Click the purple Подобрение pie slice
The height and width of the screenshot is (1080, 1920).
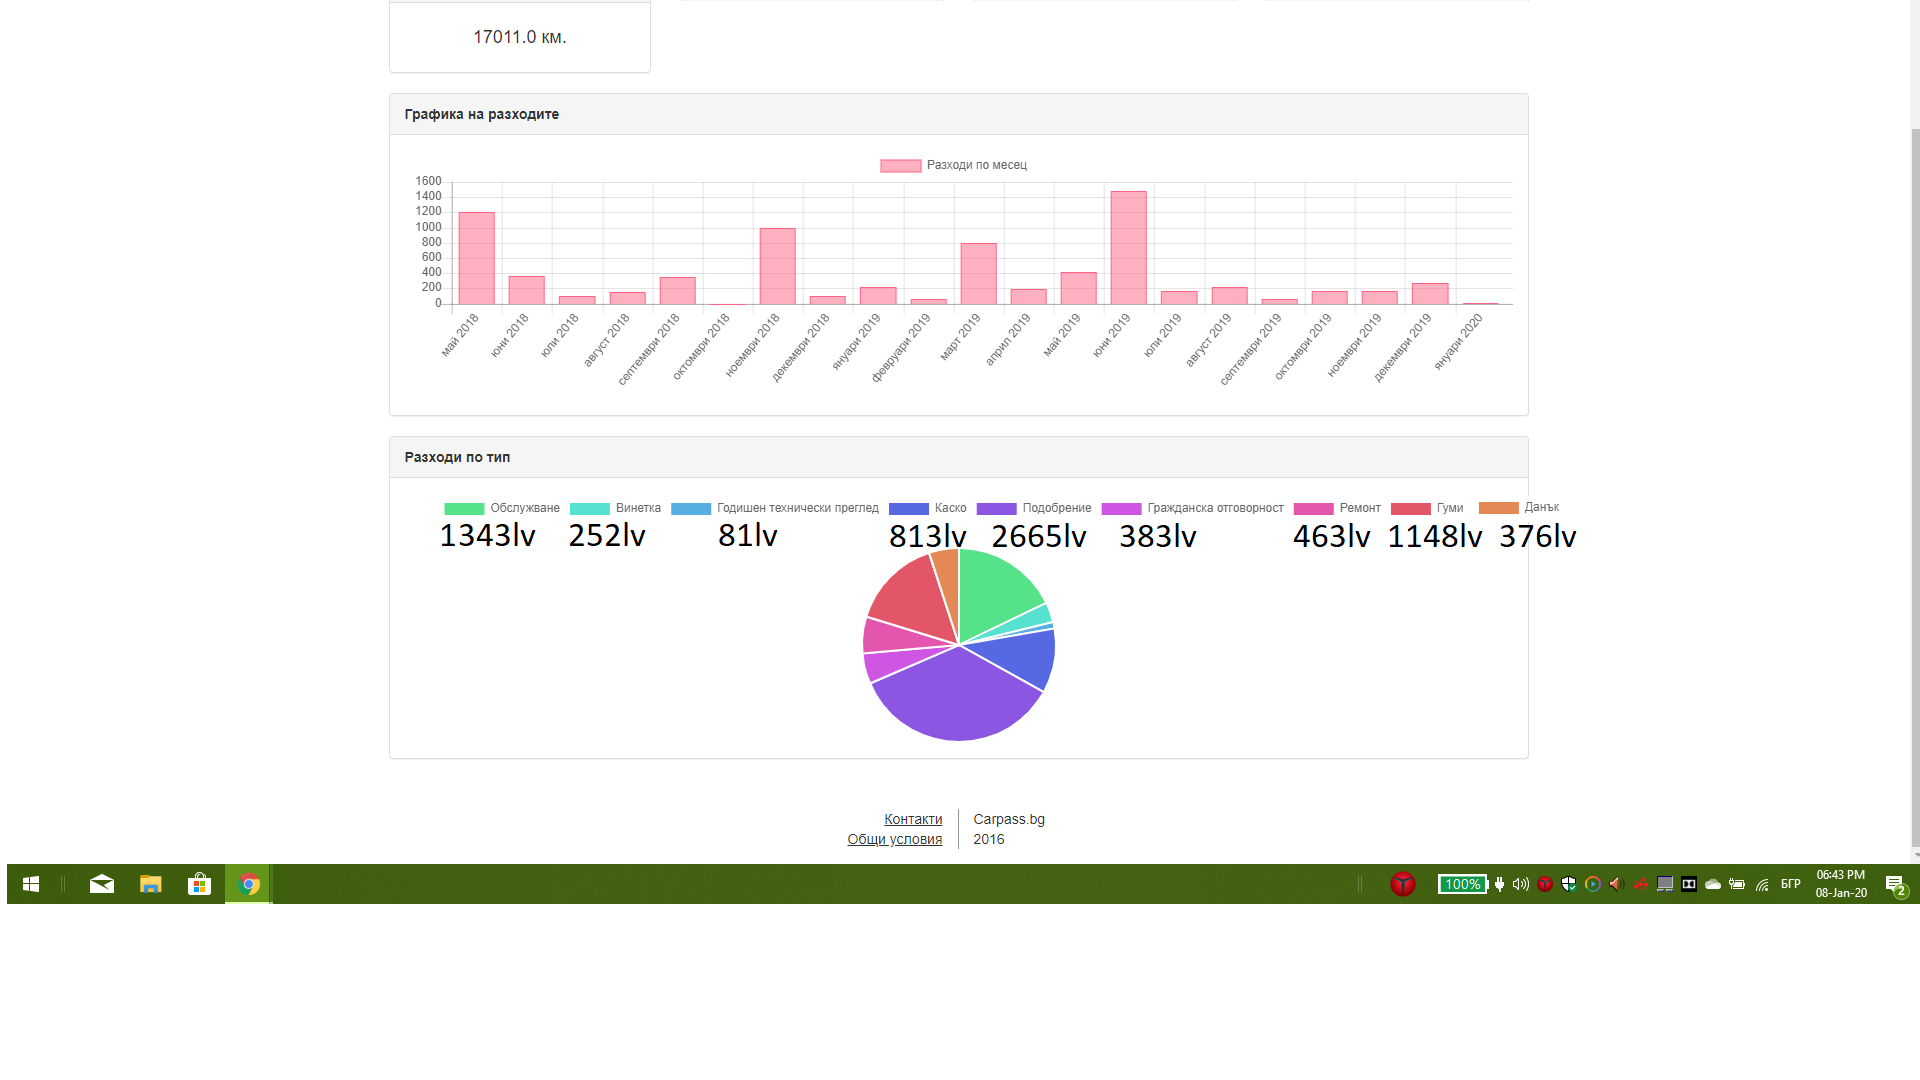(955, 700)
